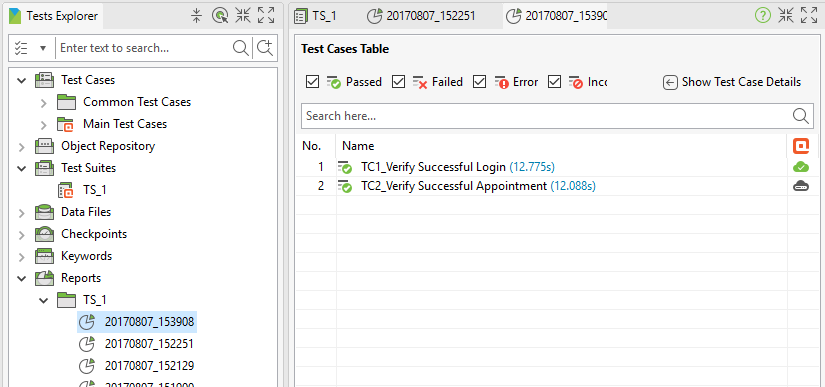The height and width of the screenshot is (387, 825).
Task: Select Main Test Cases folder label
Action: (x=125, y=124)
